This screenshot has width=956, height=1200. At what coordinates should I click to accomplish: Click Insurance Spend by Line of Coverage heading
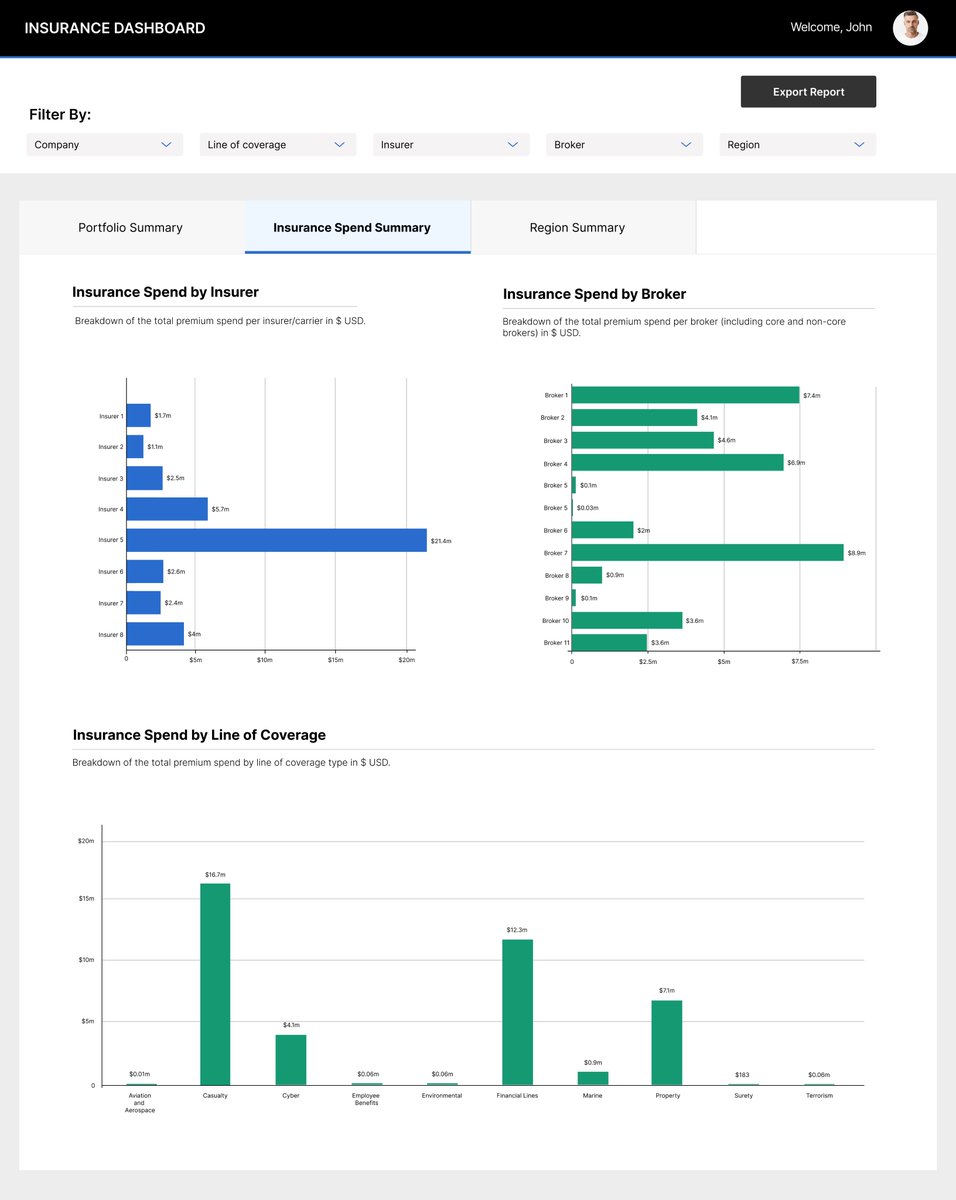tap(200, 735)
